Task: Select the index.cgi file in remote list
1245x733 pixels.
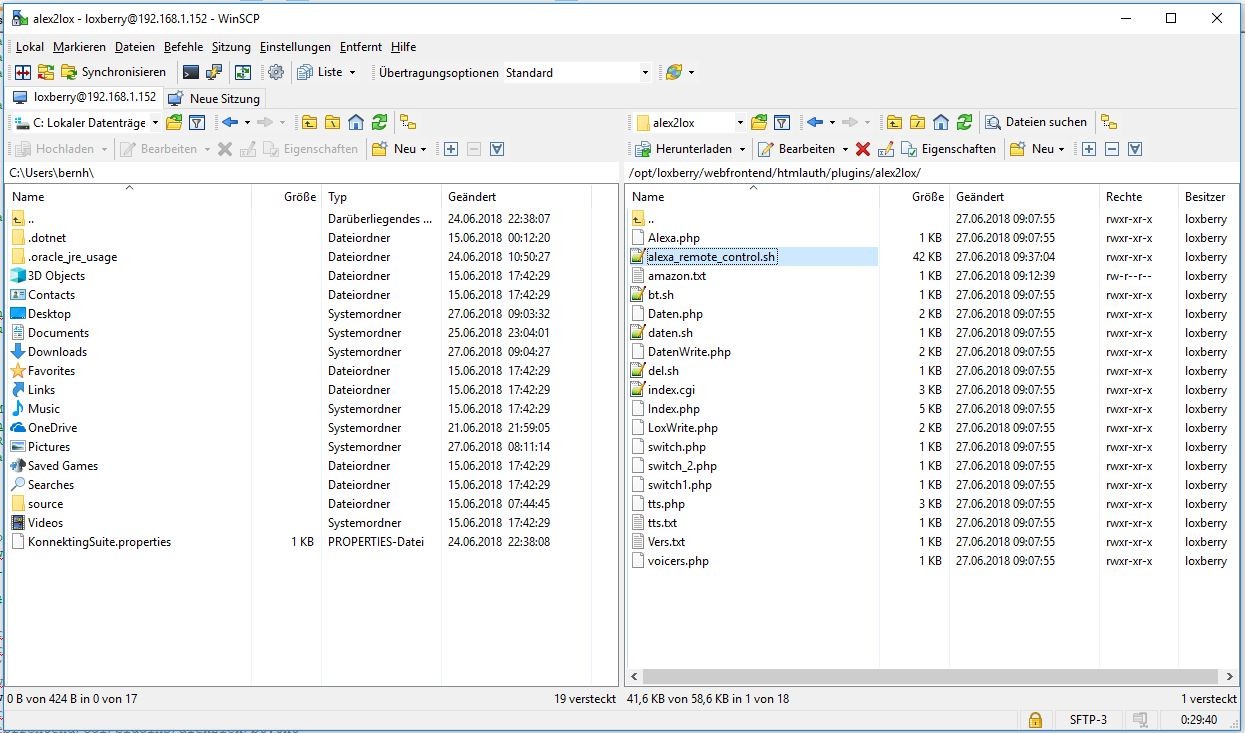Action: [x=670, y=390]
